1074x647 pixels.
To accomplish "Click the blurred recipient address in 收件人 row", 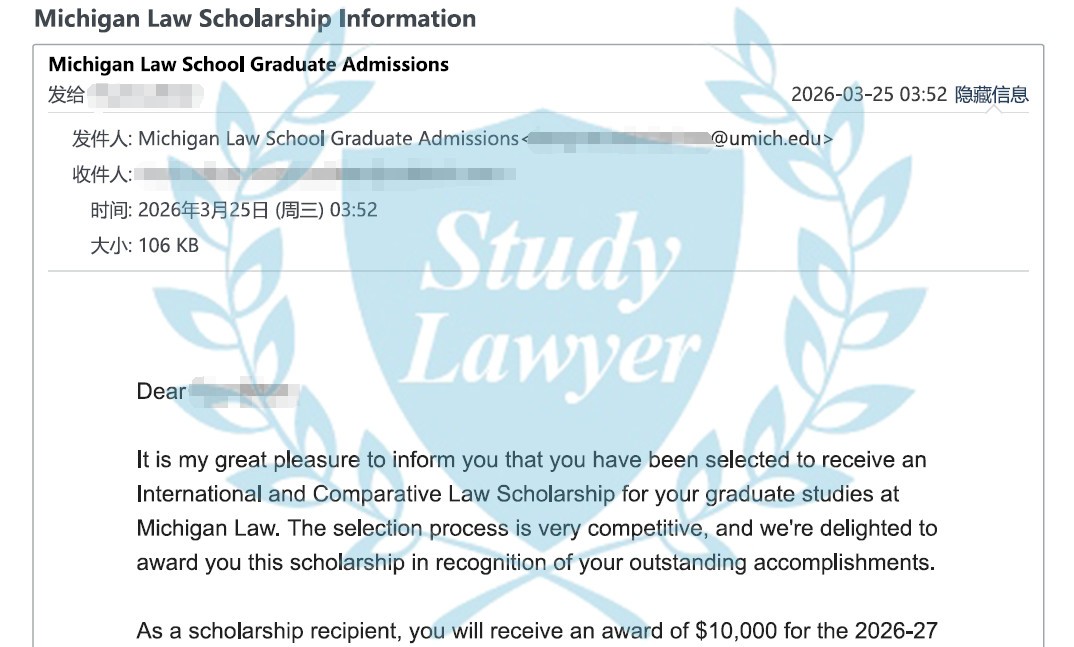I will click(325, 175).
